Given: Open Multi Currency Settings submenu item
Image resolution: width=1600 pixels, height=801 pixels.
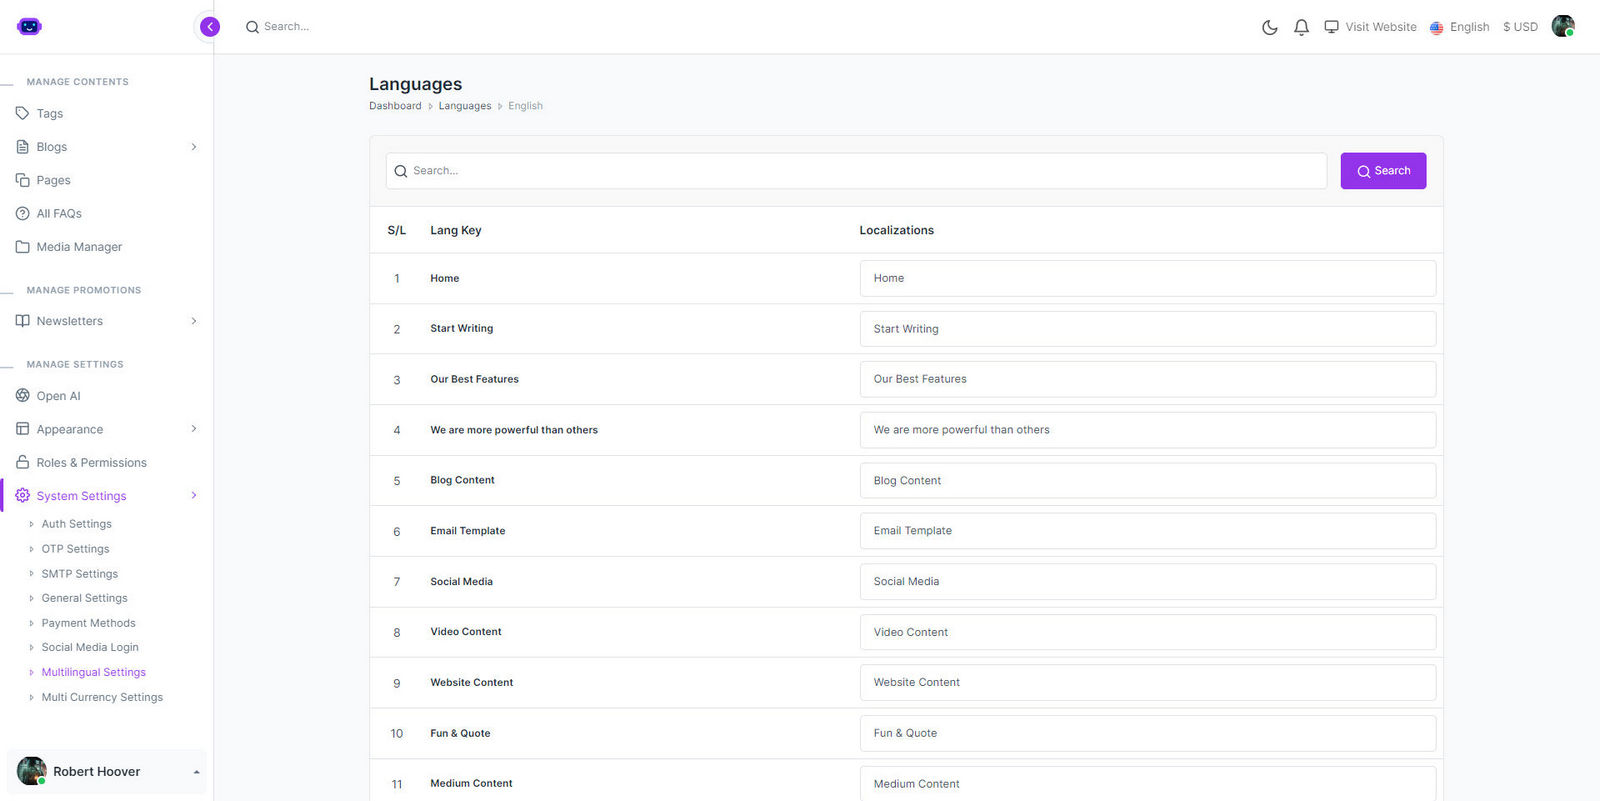Looking at the screenshot, I should click(x=102, y=697).
